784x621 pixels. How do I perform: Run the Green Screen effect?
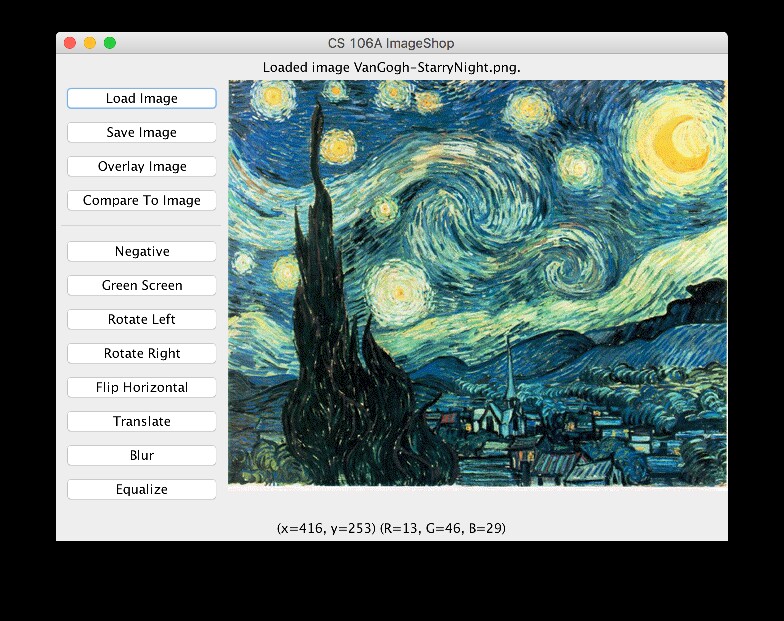pyautogui.click(x=142, y=286)
